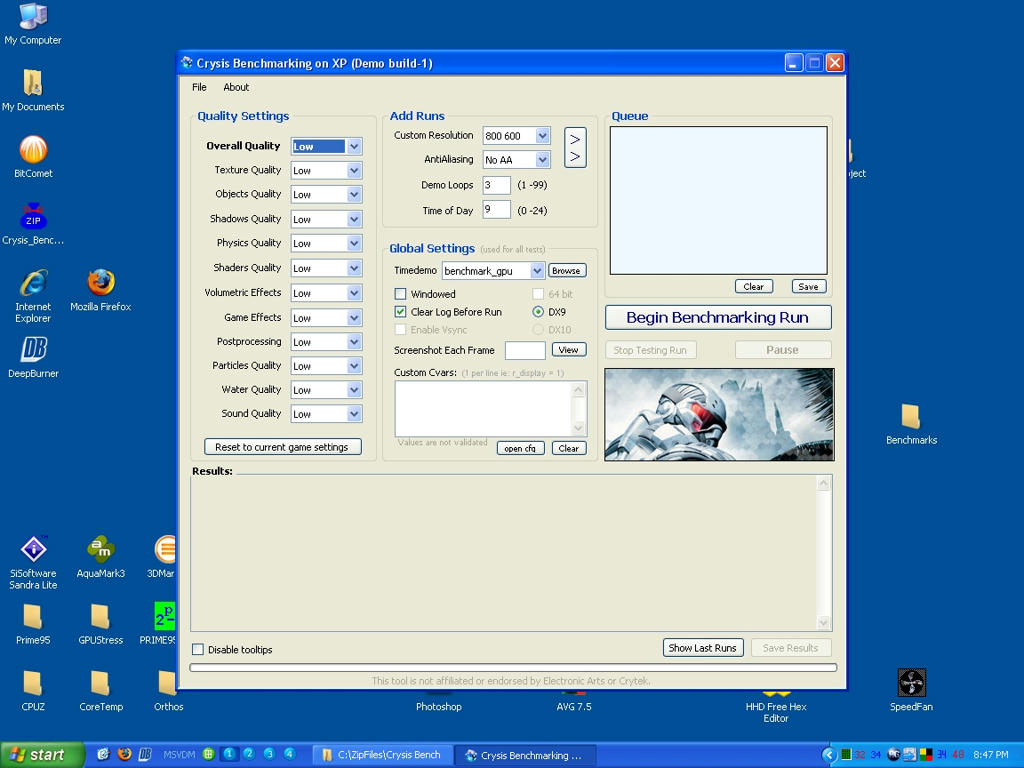Open the Texture Quality dropdown
Viewport: 1024px width, 768px height.
pyautogui.click(x=354, y=170)
